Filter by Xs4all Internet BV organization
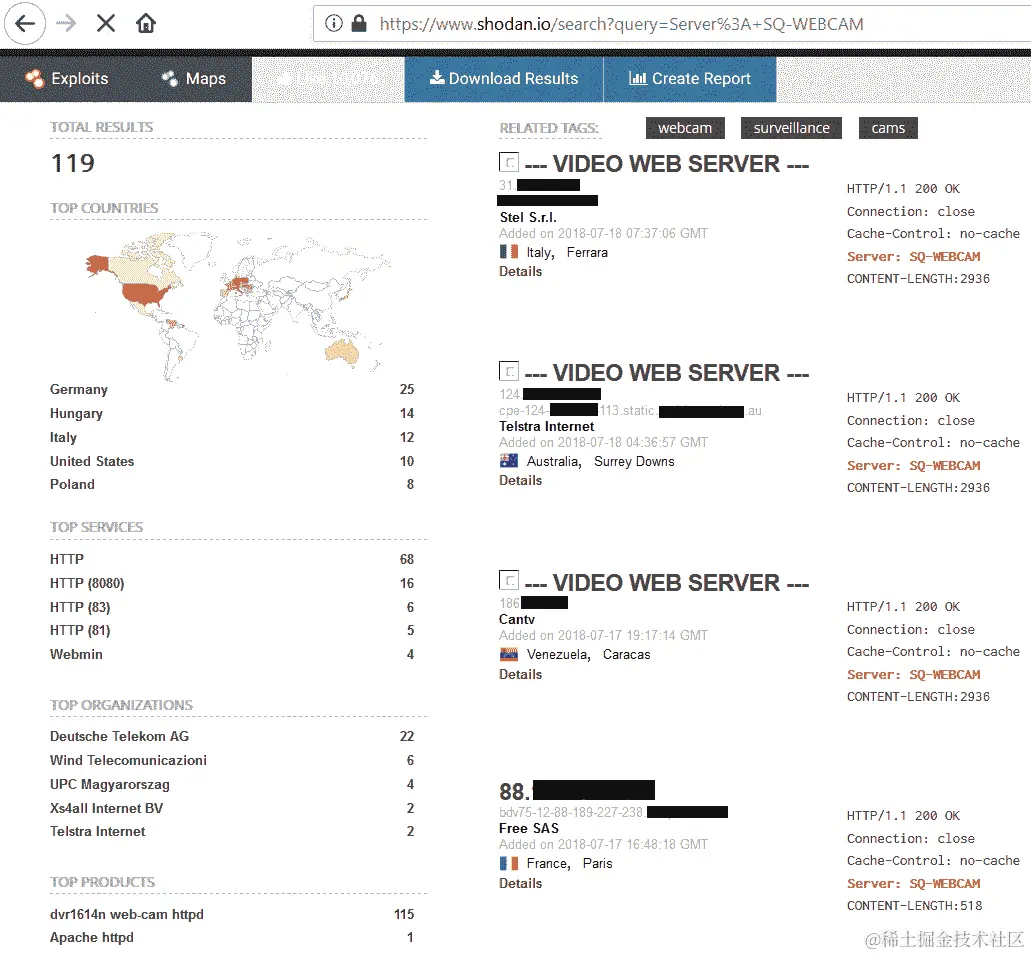This screenshot has height=956, width=1031. [x=107, y=808]
